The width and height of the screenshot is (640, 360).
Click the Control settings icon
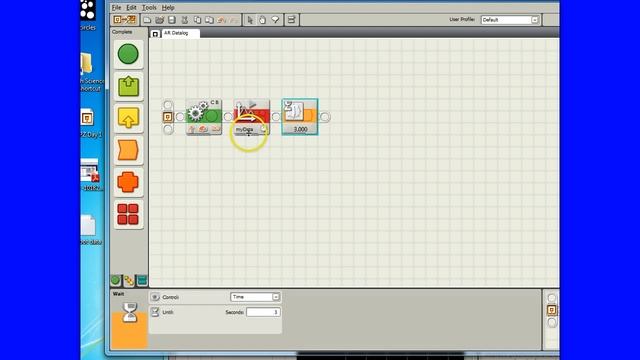155,297
